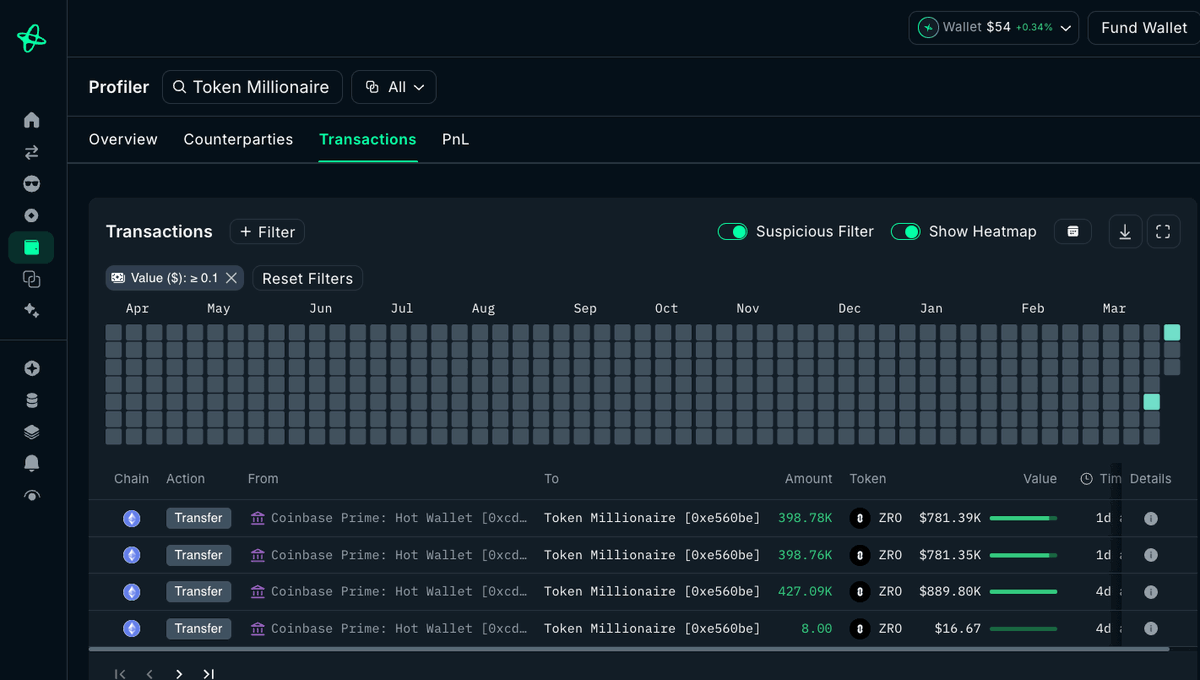Click the value bar in $889.80K row
The height and width of the screenshot is (680, 1200).
click(x=1023, y=592)
